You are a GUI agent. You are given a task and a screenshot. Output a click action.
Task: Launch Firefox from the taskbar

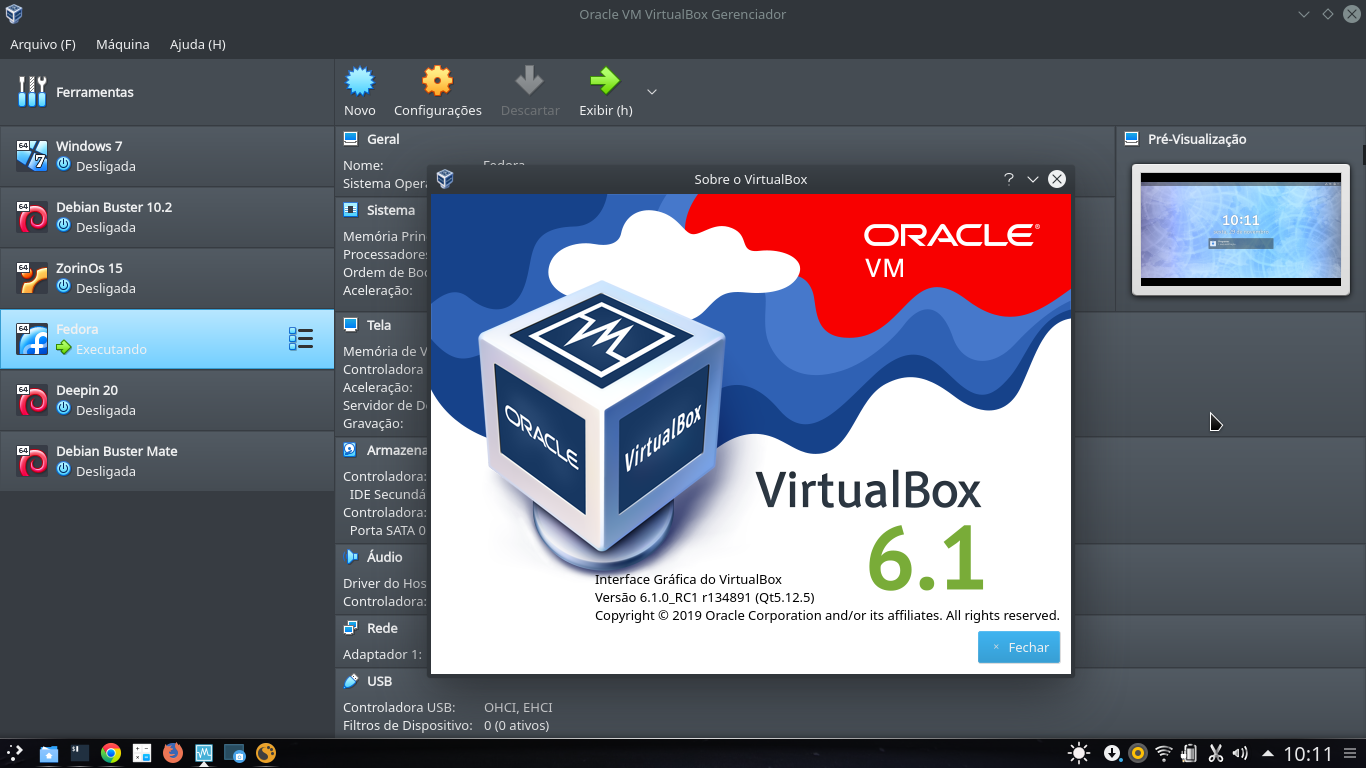tap(173, 752)
